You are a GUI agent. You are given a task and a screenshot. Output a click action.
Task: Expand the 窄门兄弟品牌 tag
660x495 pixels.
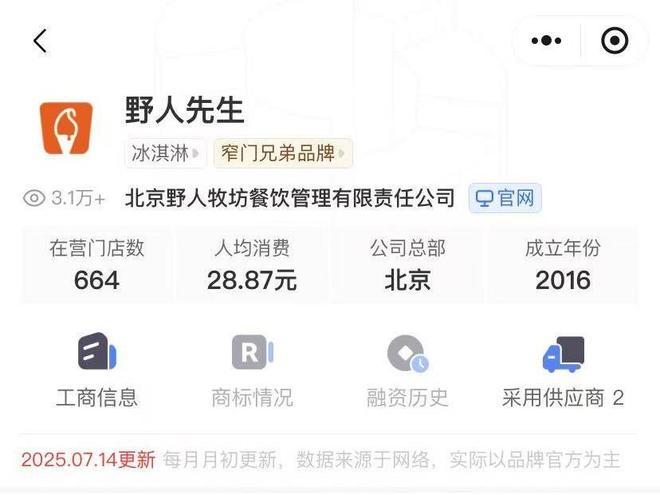(282, 153)
